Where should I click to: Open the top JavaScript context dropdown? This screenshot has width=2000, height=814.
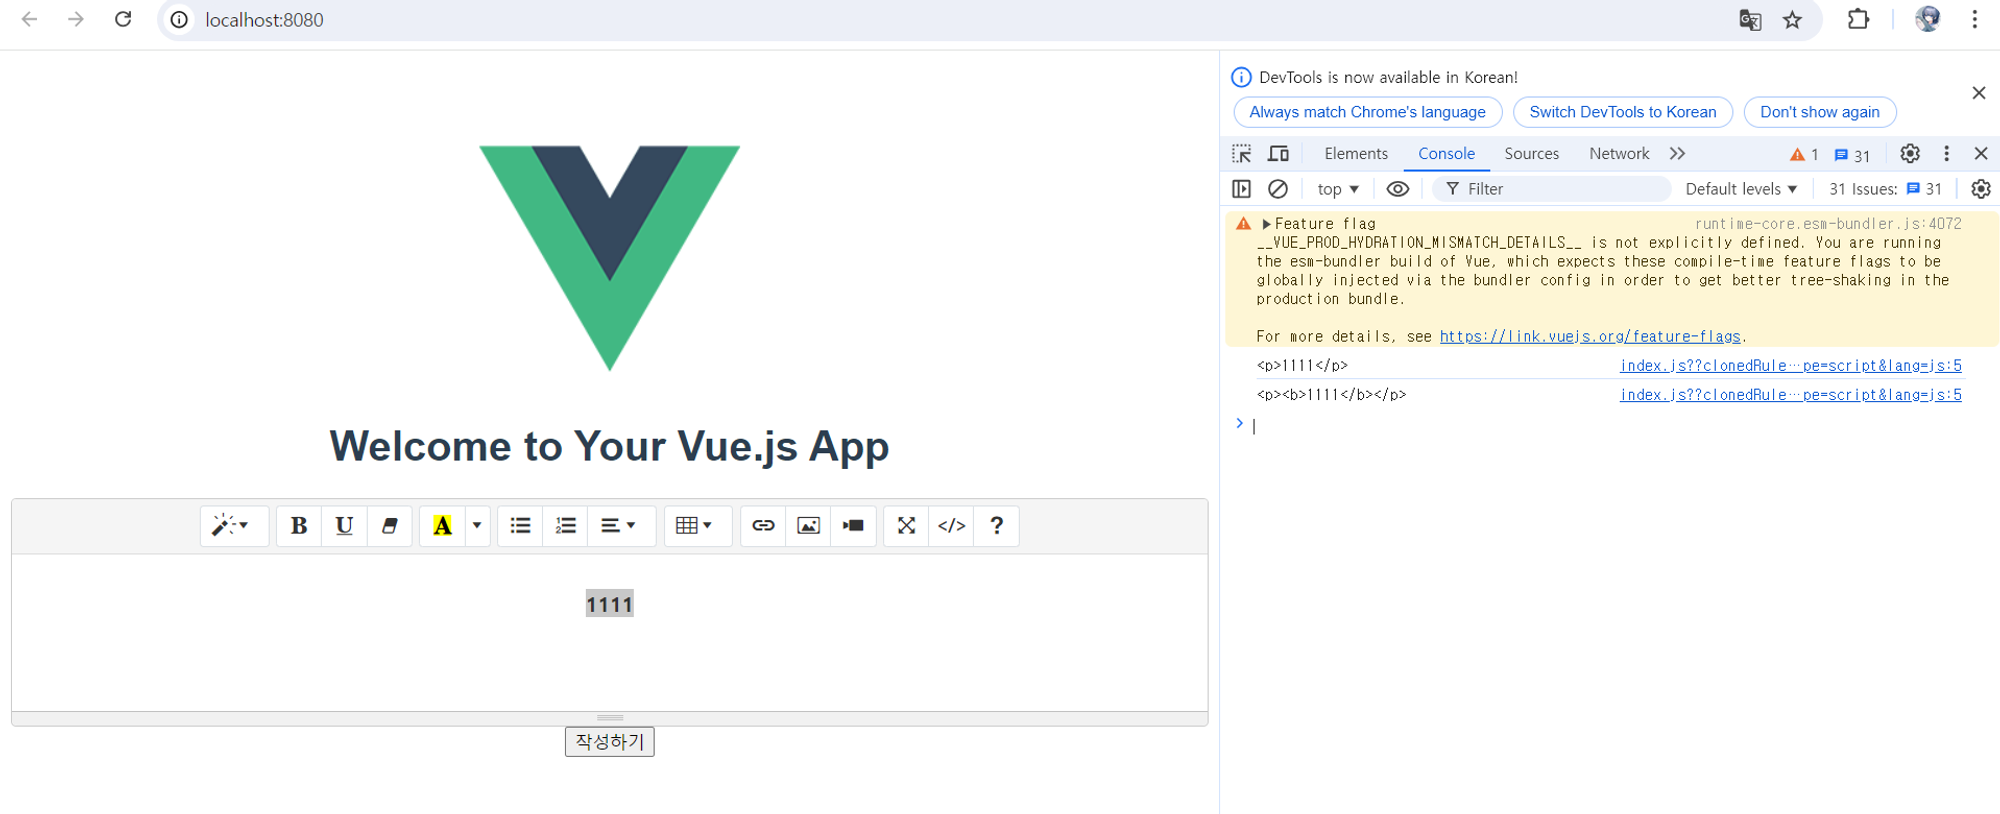1338,189
